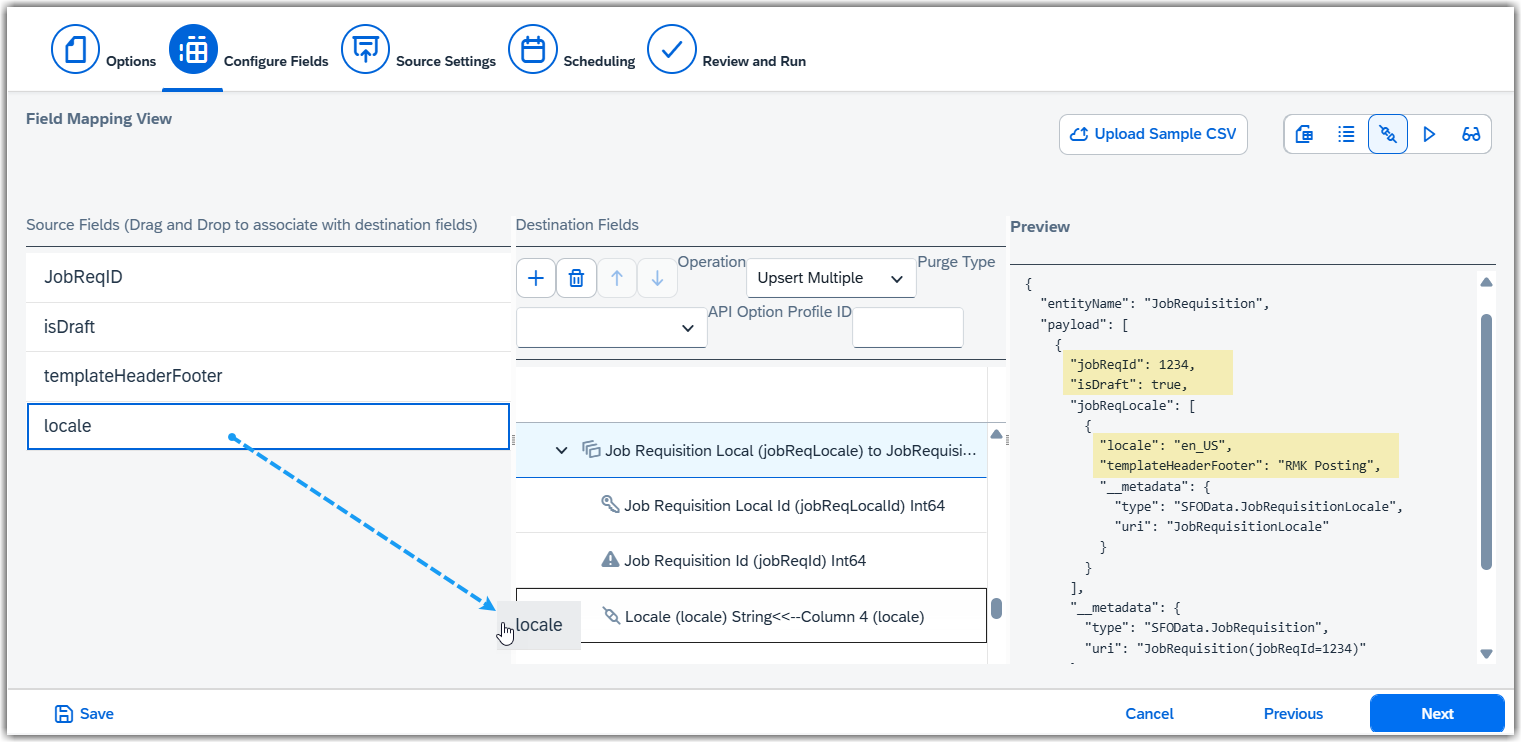Switch to the table view icon

1304,134
